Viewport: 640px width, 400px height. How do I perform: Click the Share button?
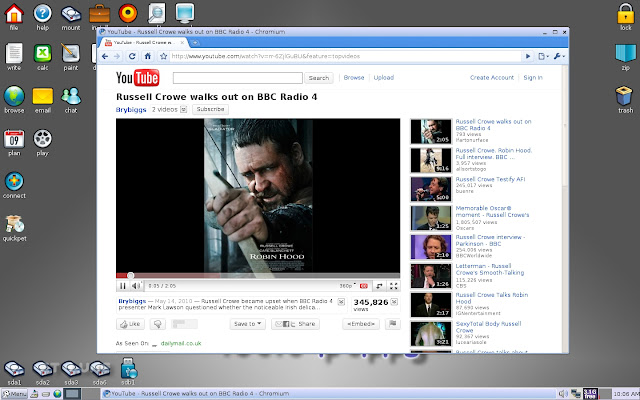(x=295, y=324)
